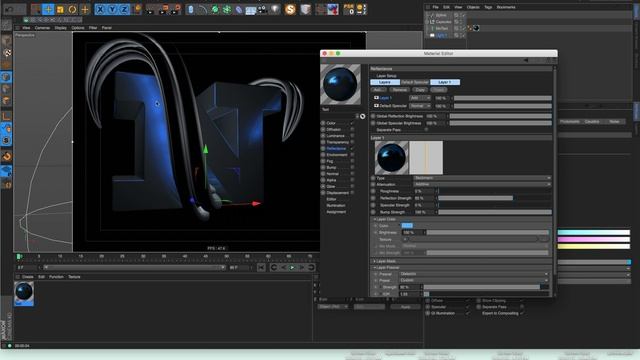Enable the Displacement channel checkbox
The width and height of the screenshot is (640, 360).
[352, 193]
